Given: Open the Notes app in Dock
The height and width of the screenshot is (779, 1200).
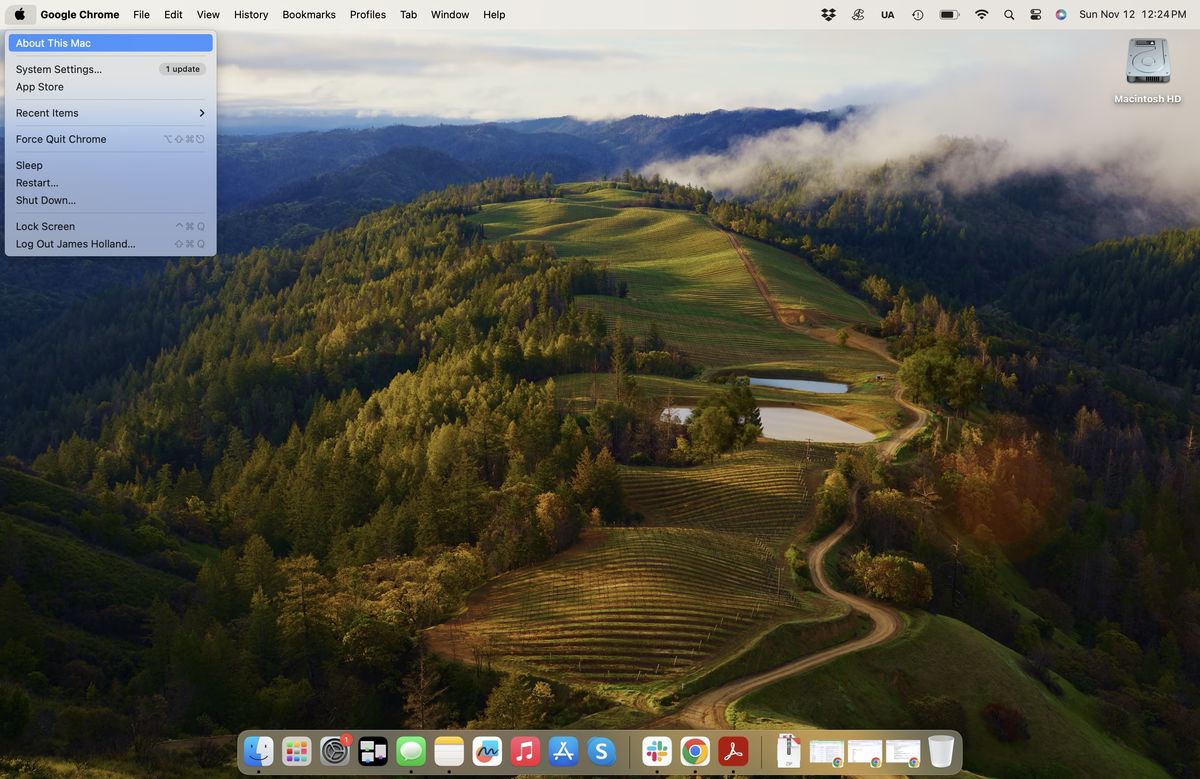Looking at the screenshot, I should coord(449,751).
